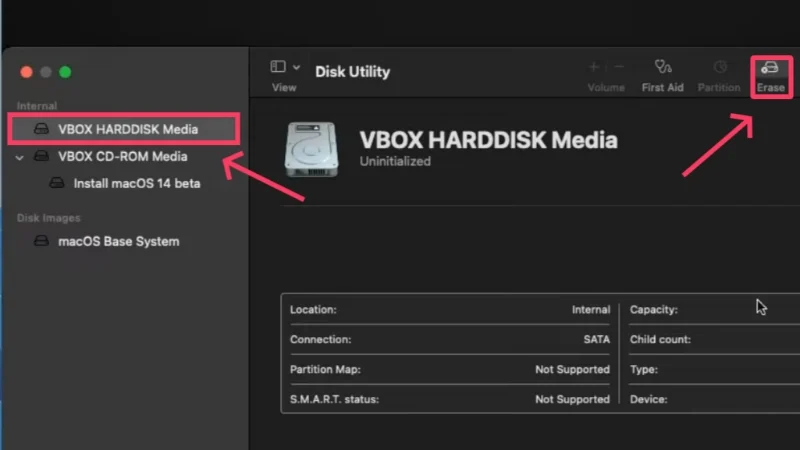Click the Internal location value
The height and width of the screenshot is (450, 800).
[591, 310]
